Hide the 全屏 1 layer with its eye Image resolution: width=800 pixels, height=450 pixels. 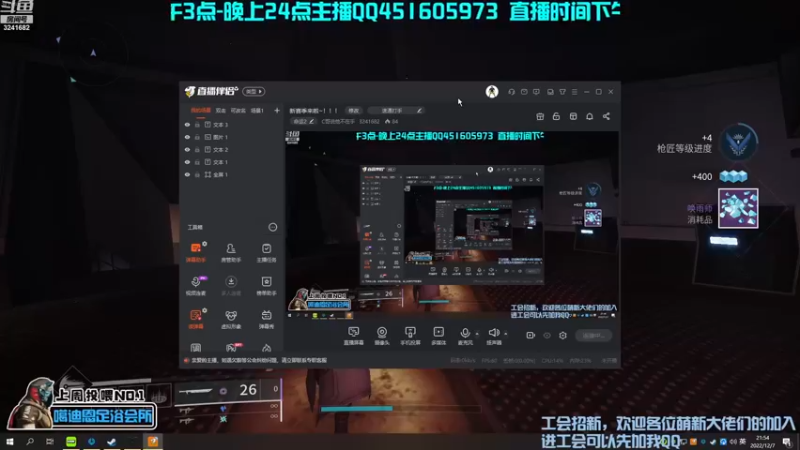[x=187, y=174]
